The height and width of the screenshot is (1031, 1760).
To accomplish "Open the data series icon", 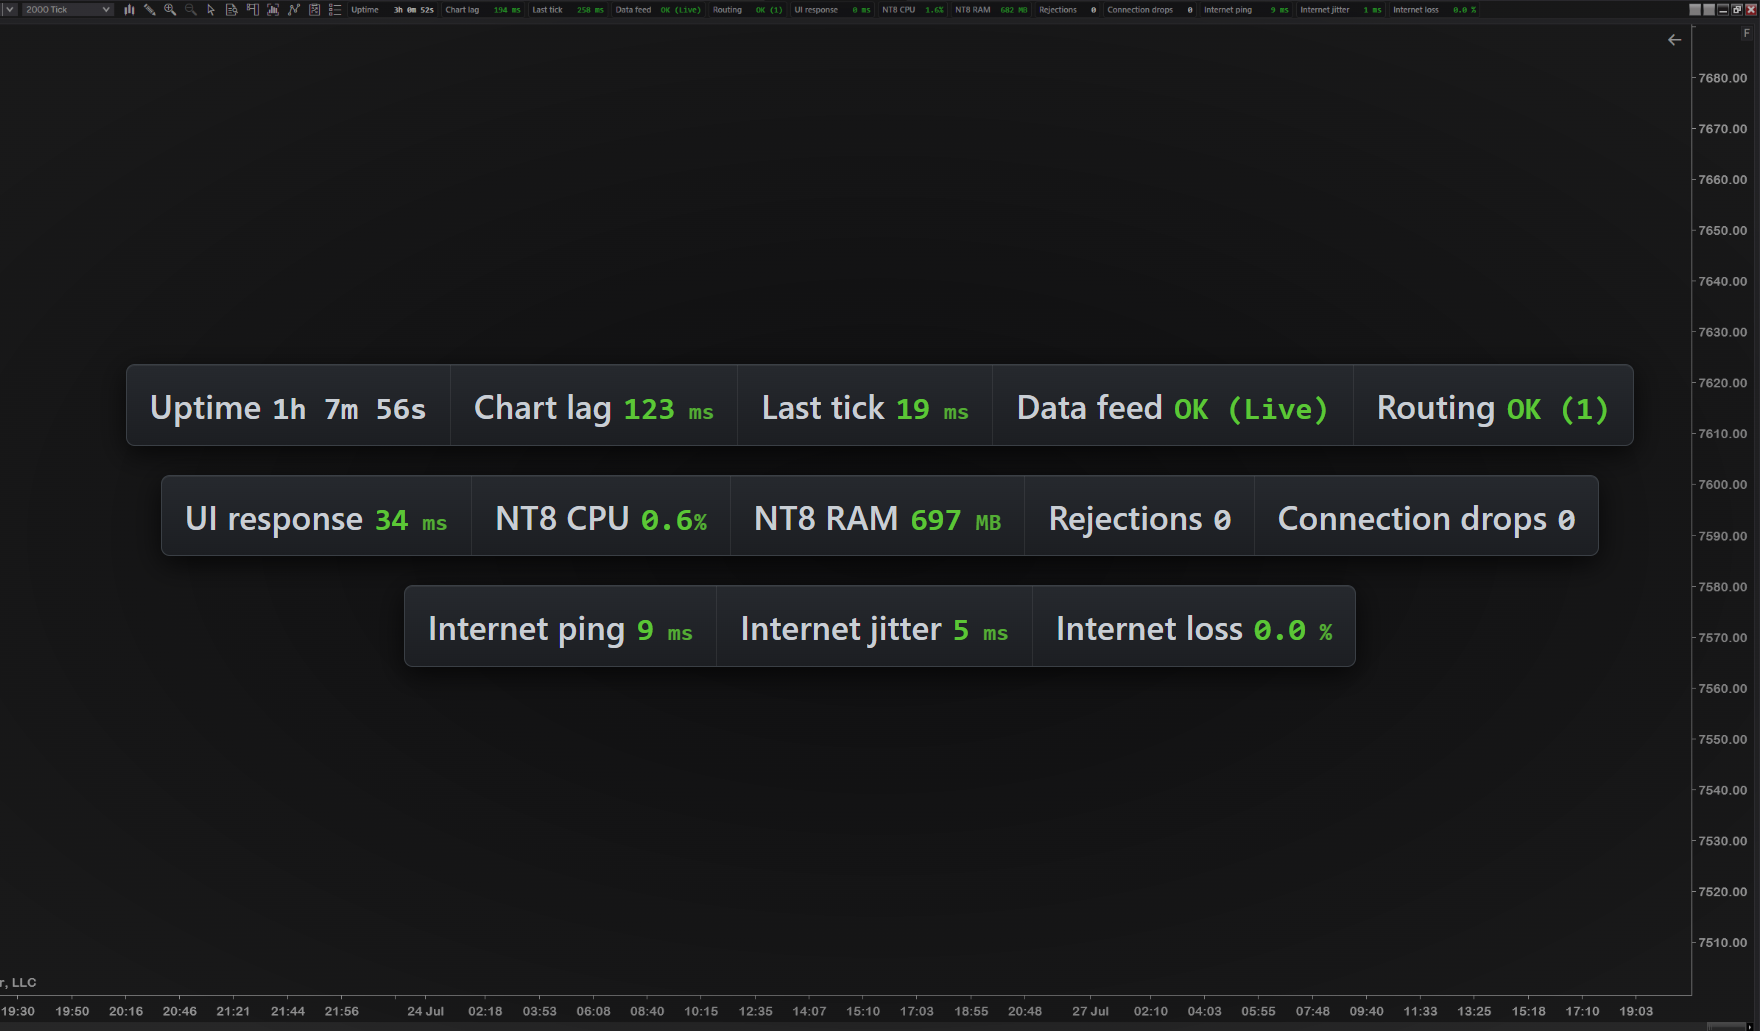I will coord(273,9).
